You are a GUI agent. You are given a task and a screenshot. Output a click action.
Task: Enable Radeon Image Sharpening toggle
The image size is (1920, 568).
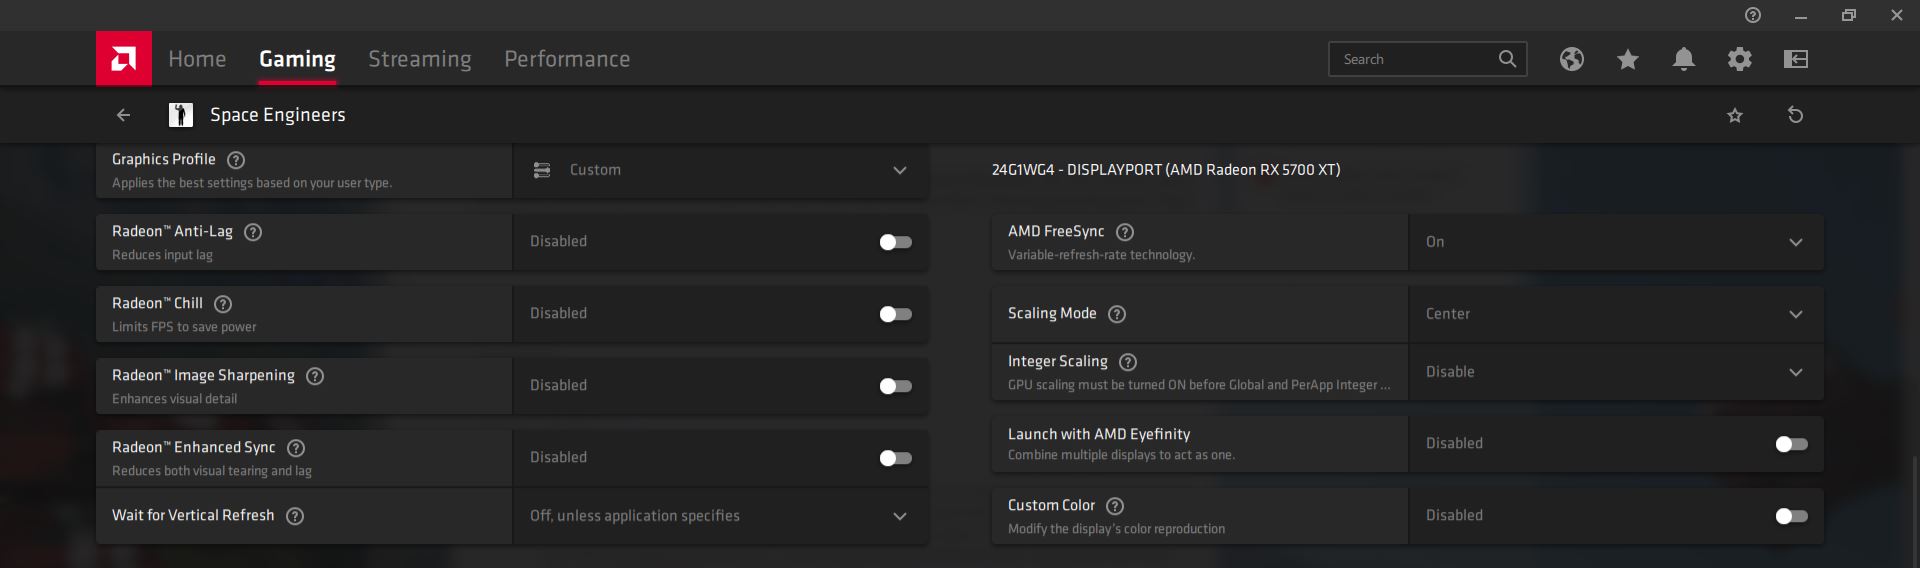pyautogui.click(x=895, y=386)
